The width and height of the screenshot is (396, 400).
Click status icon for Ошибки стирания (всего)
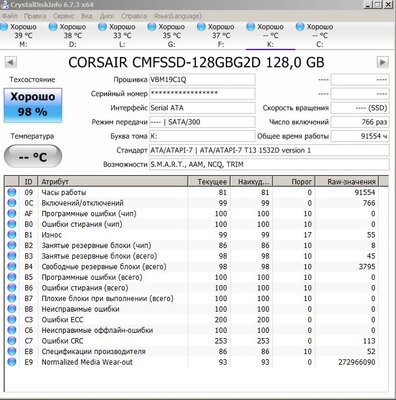pyautogui.click(x=12, y=288)
